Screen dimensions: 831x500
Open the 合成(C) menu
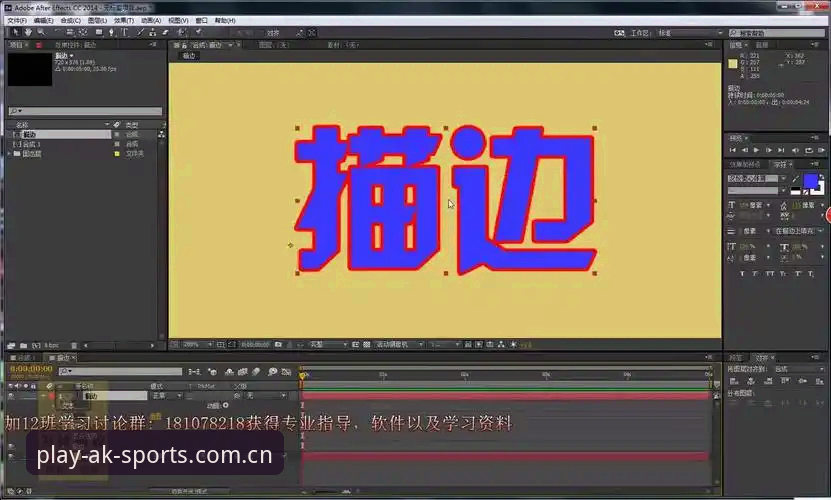[70, 21]
